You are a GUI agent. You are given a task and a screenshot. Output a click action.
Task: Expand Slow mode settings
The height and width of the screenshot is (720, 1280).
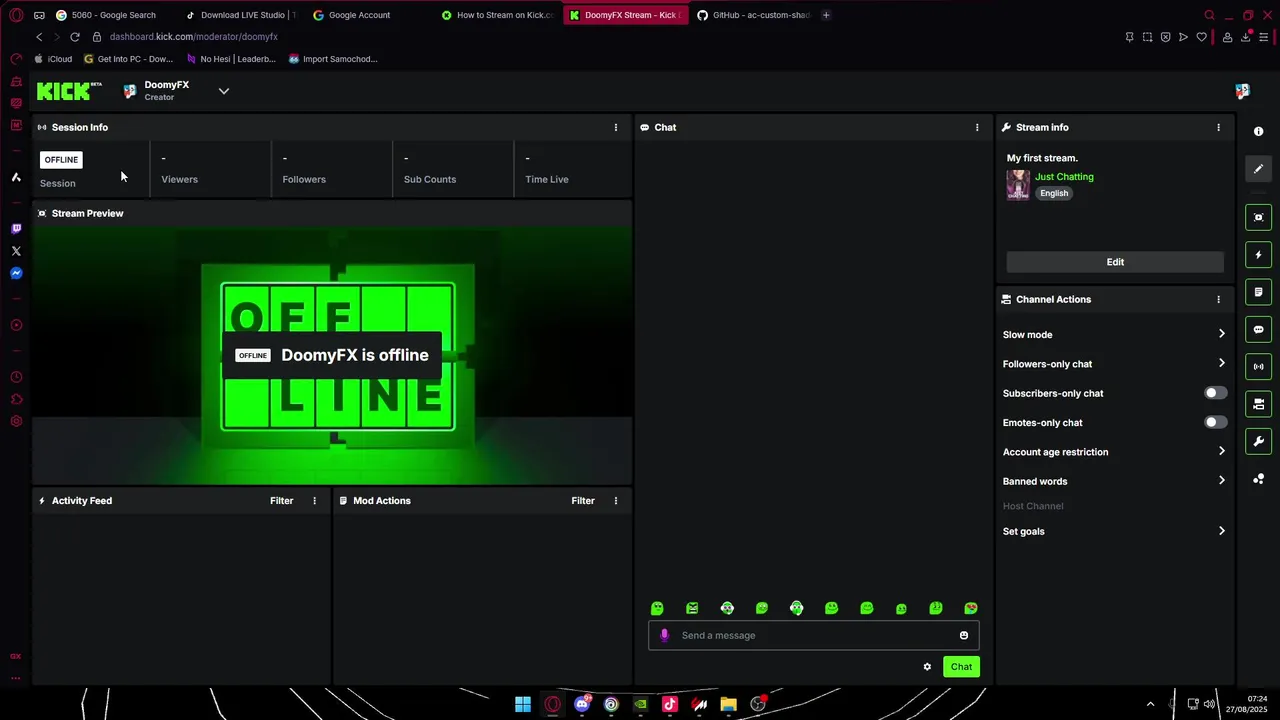coord(1114,335)
